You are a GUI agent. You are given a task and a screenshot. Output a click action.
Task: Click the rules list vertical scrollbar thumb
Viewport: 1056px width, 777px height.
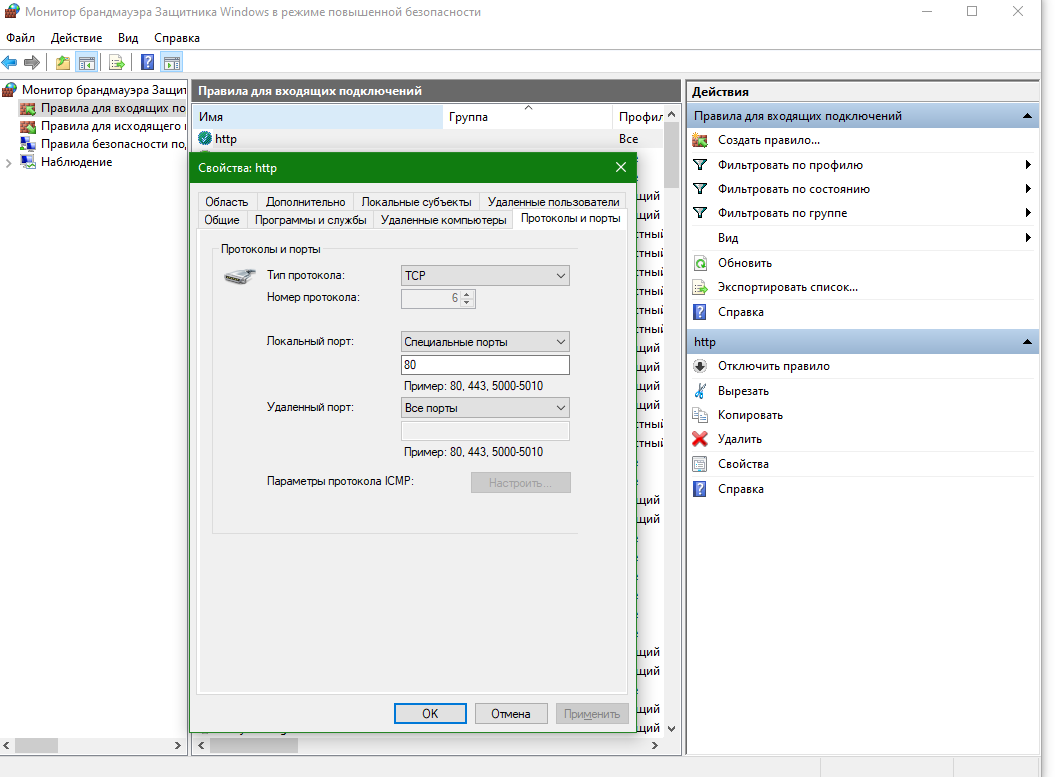[x=671, y=156]
